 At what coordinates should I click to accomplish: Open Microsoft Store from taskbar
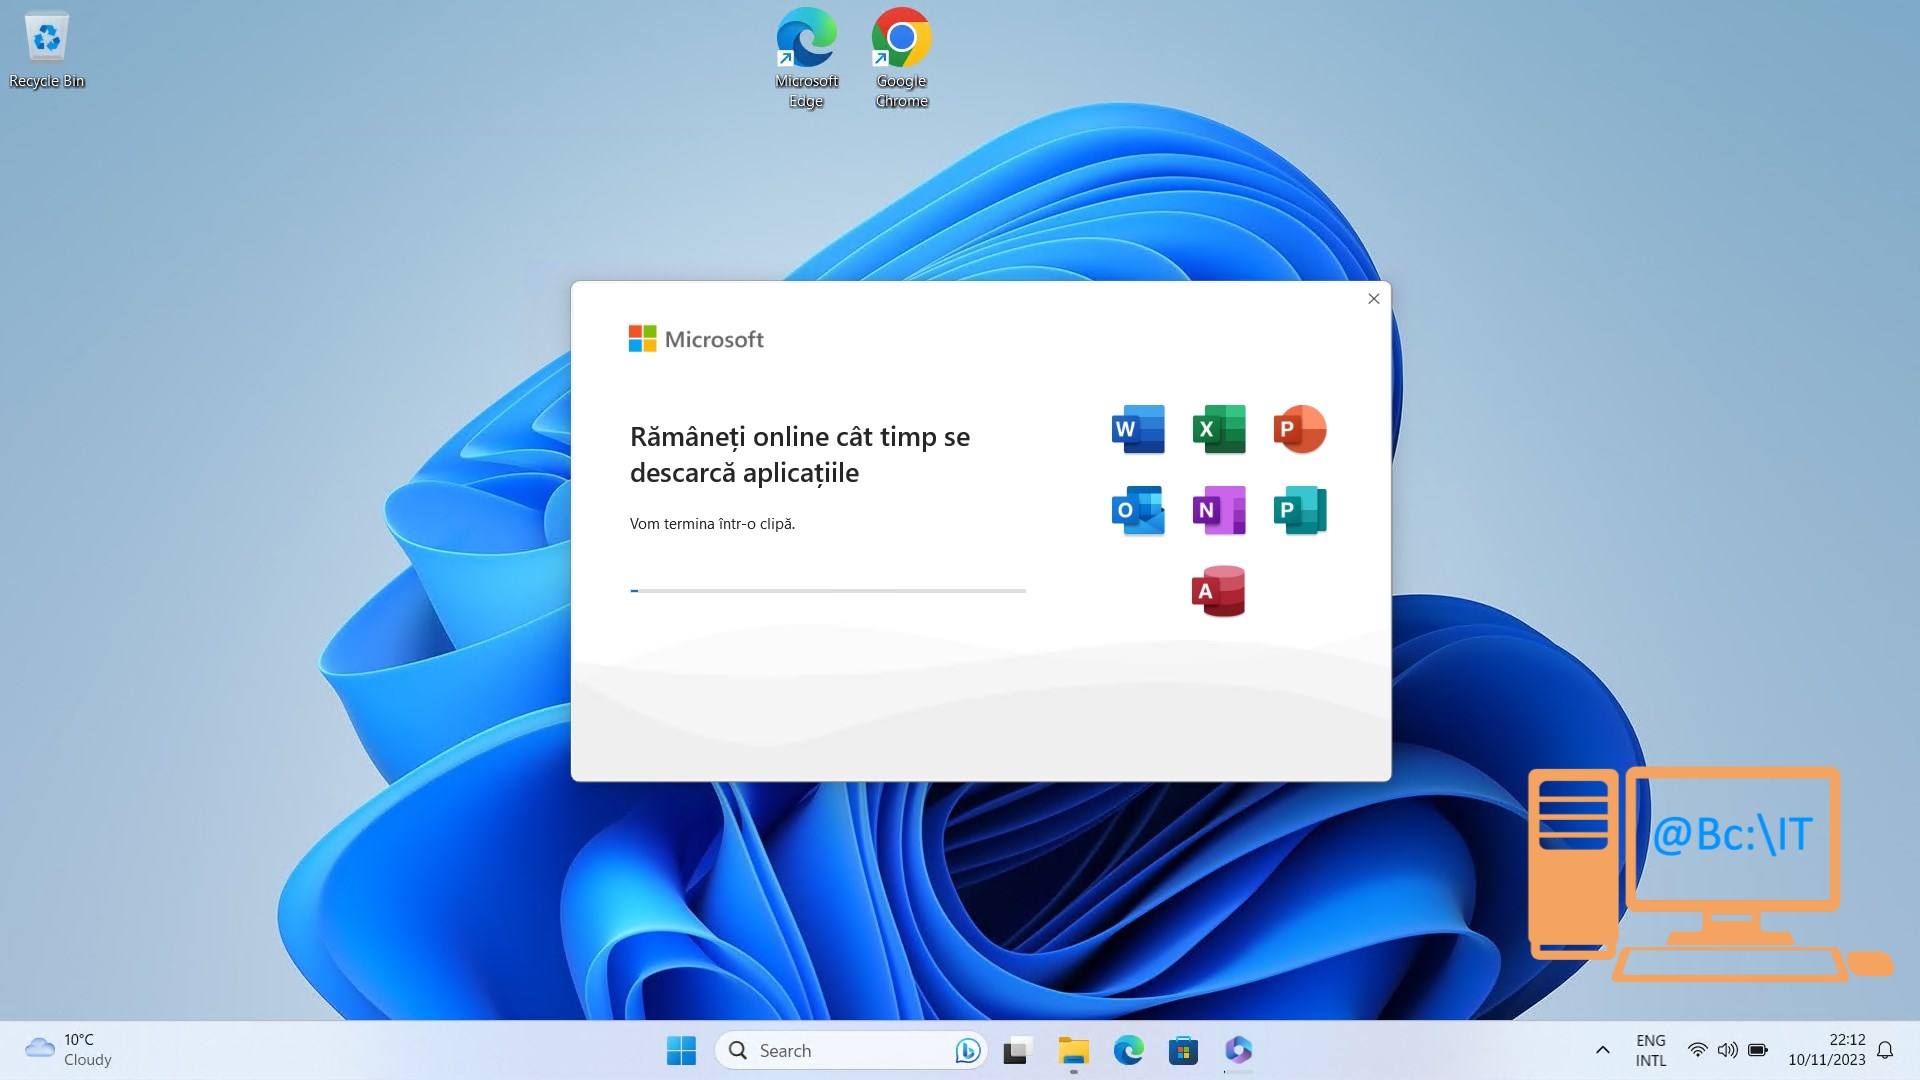1183,1050
